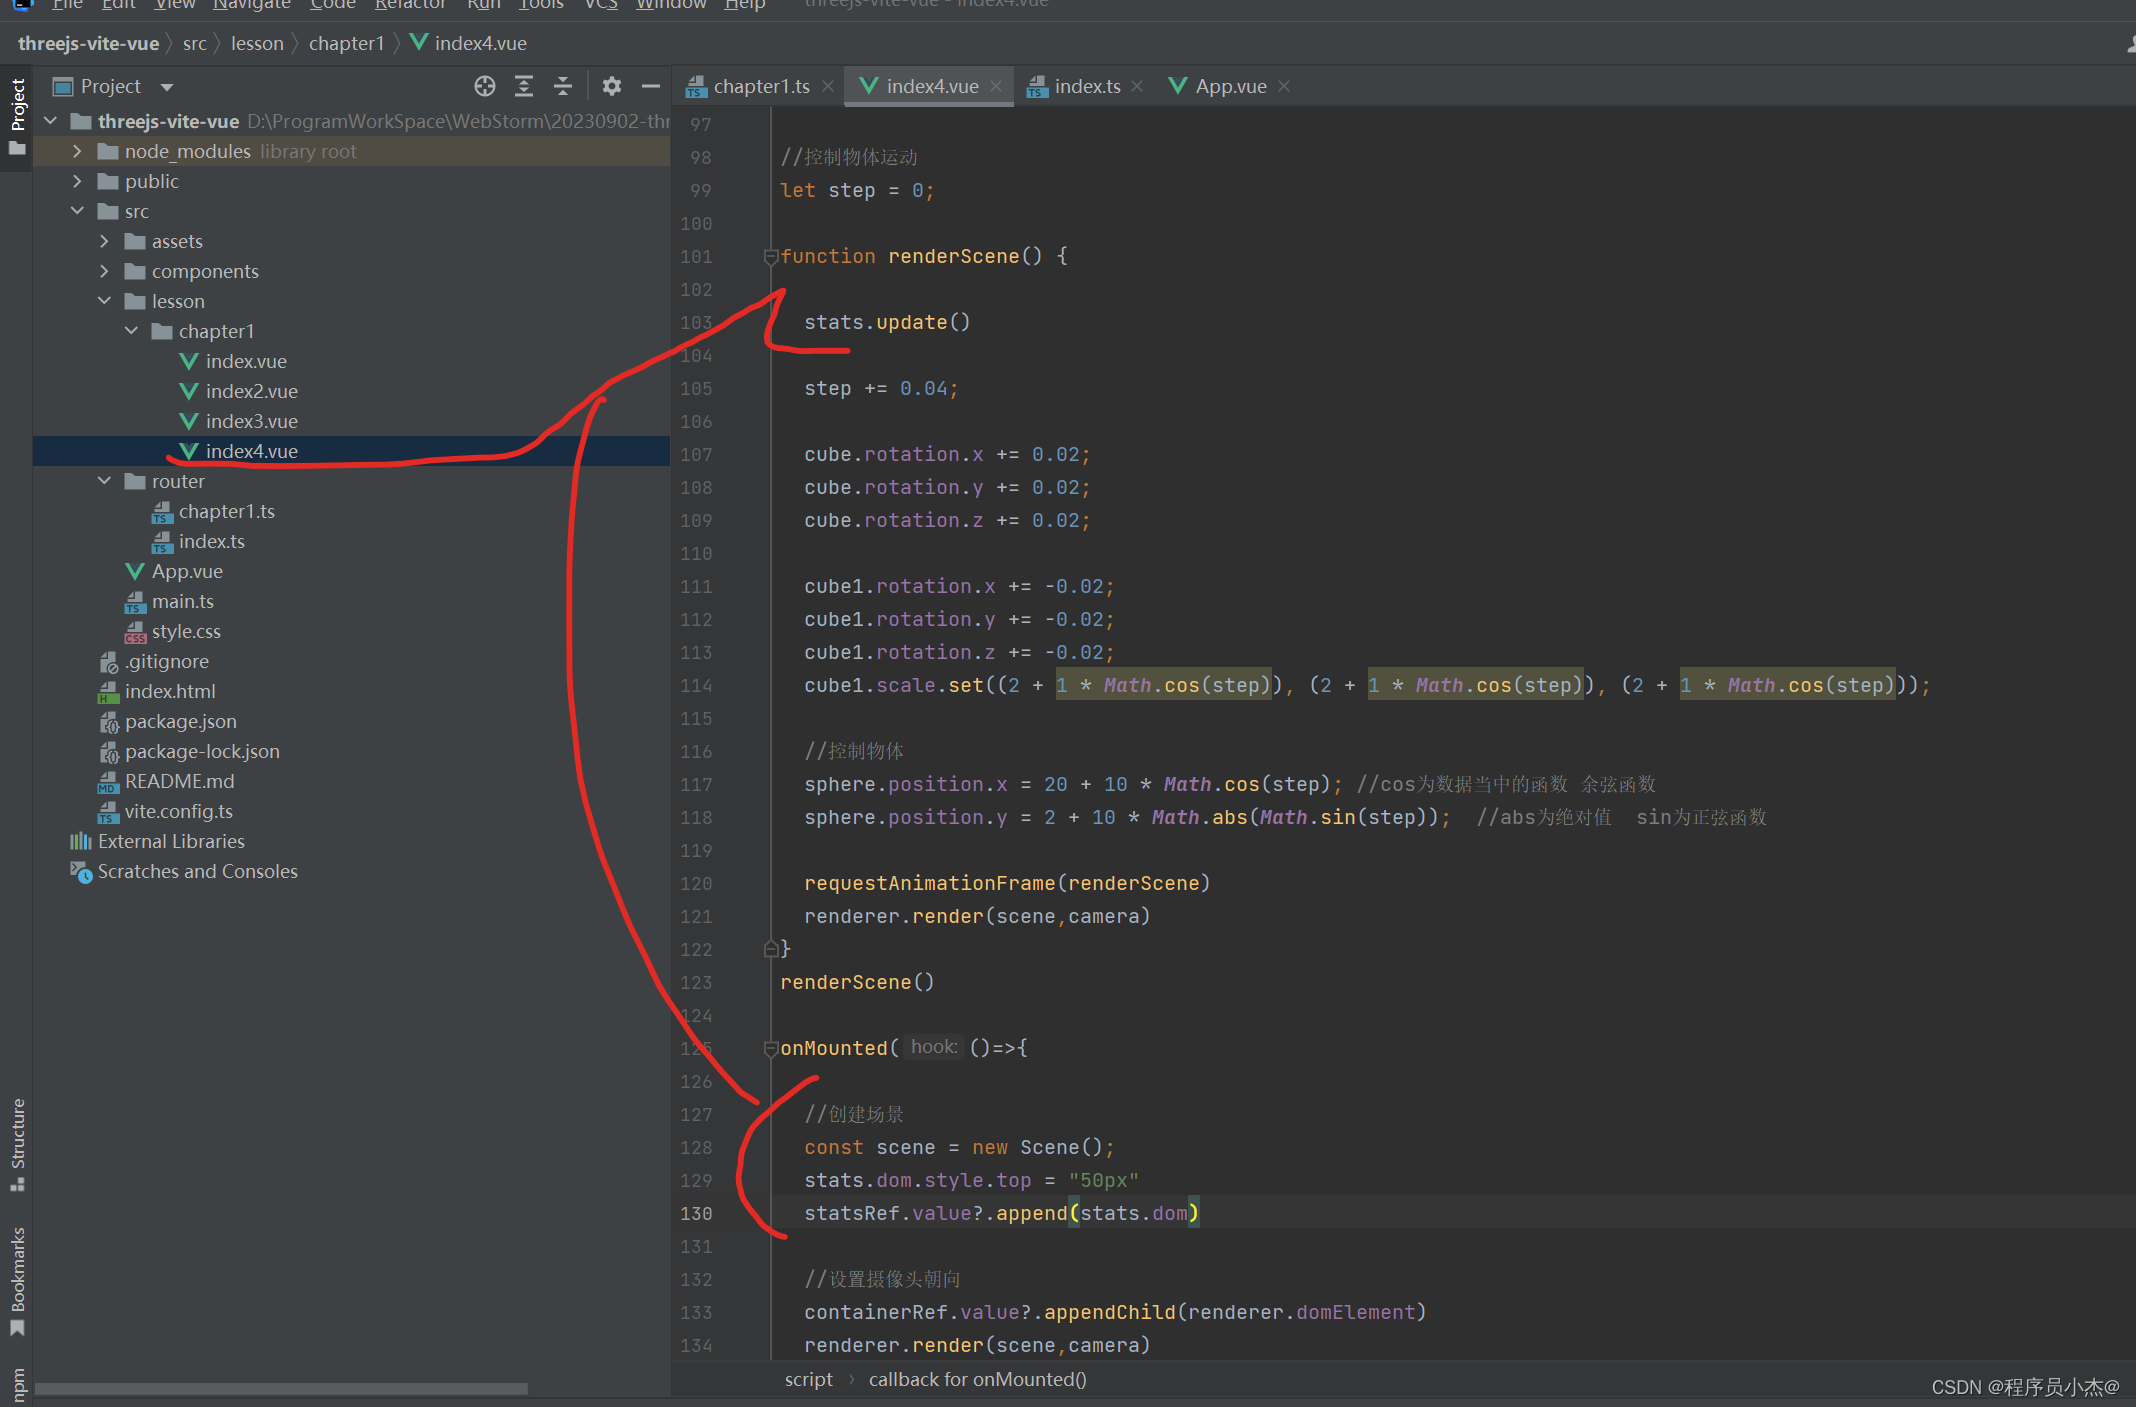Image resolution: width=2136 pixels, height=1407 pixels.
Task: Click the Expand All icon in Project panel
Action: 524,86
